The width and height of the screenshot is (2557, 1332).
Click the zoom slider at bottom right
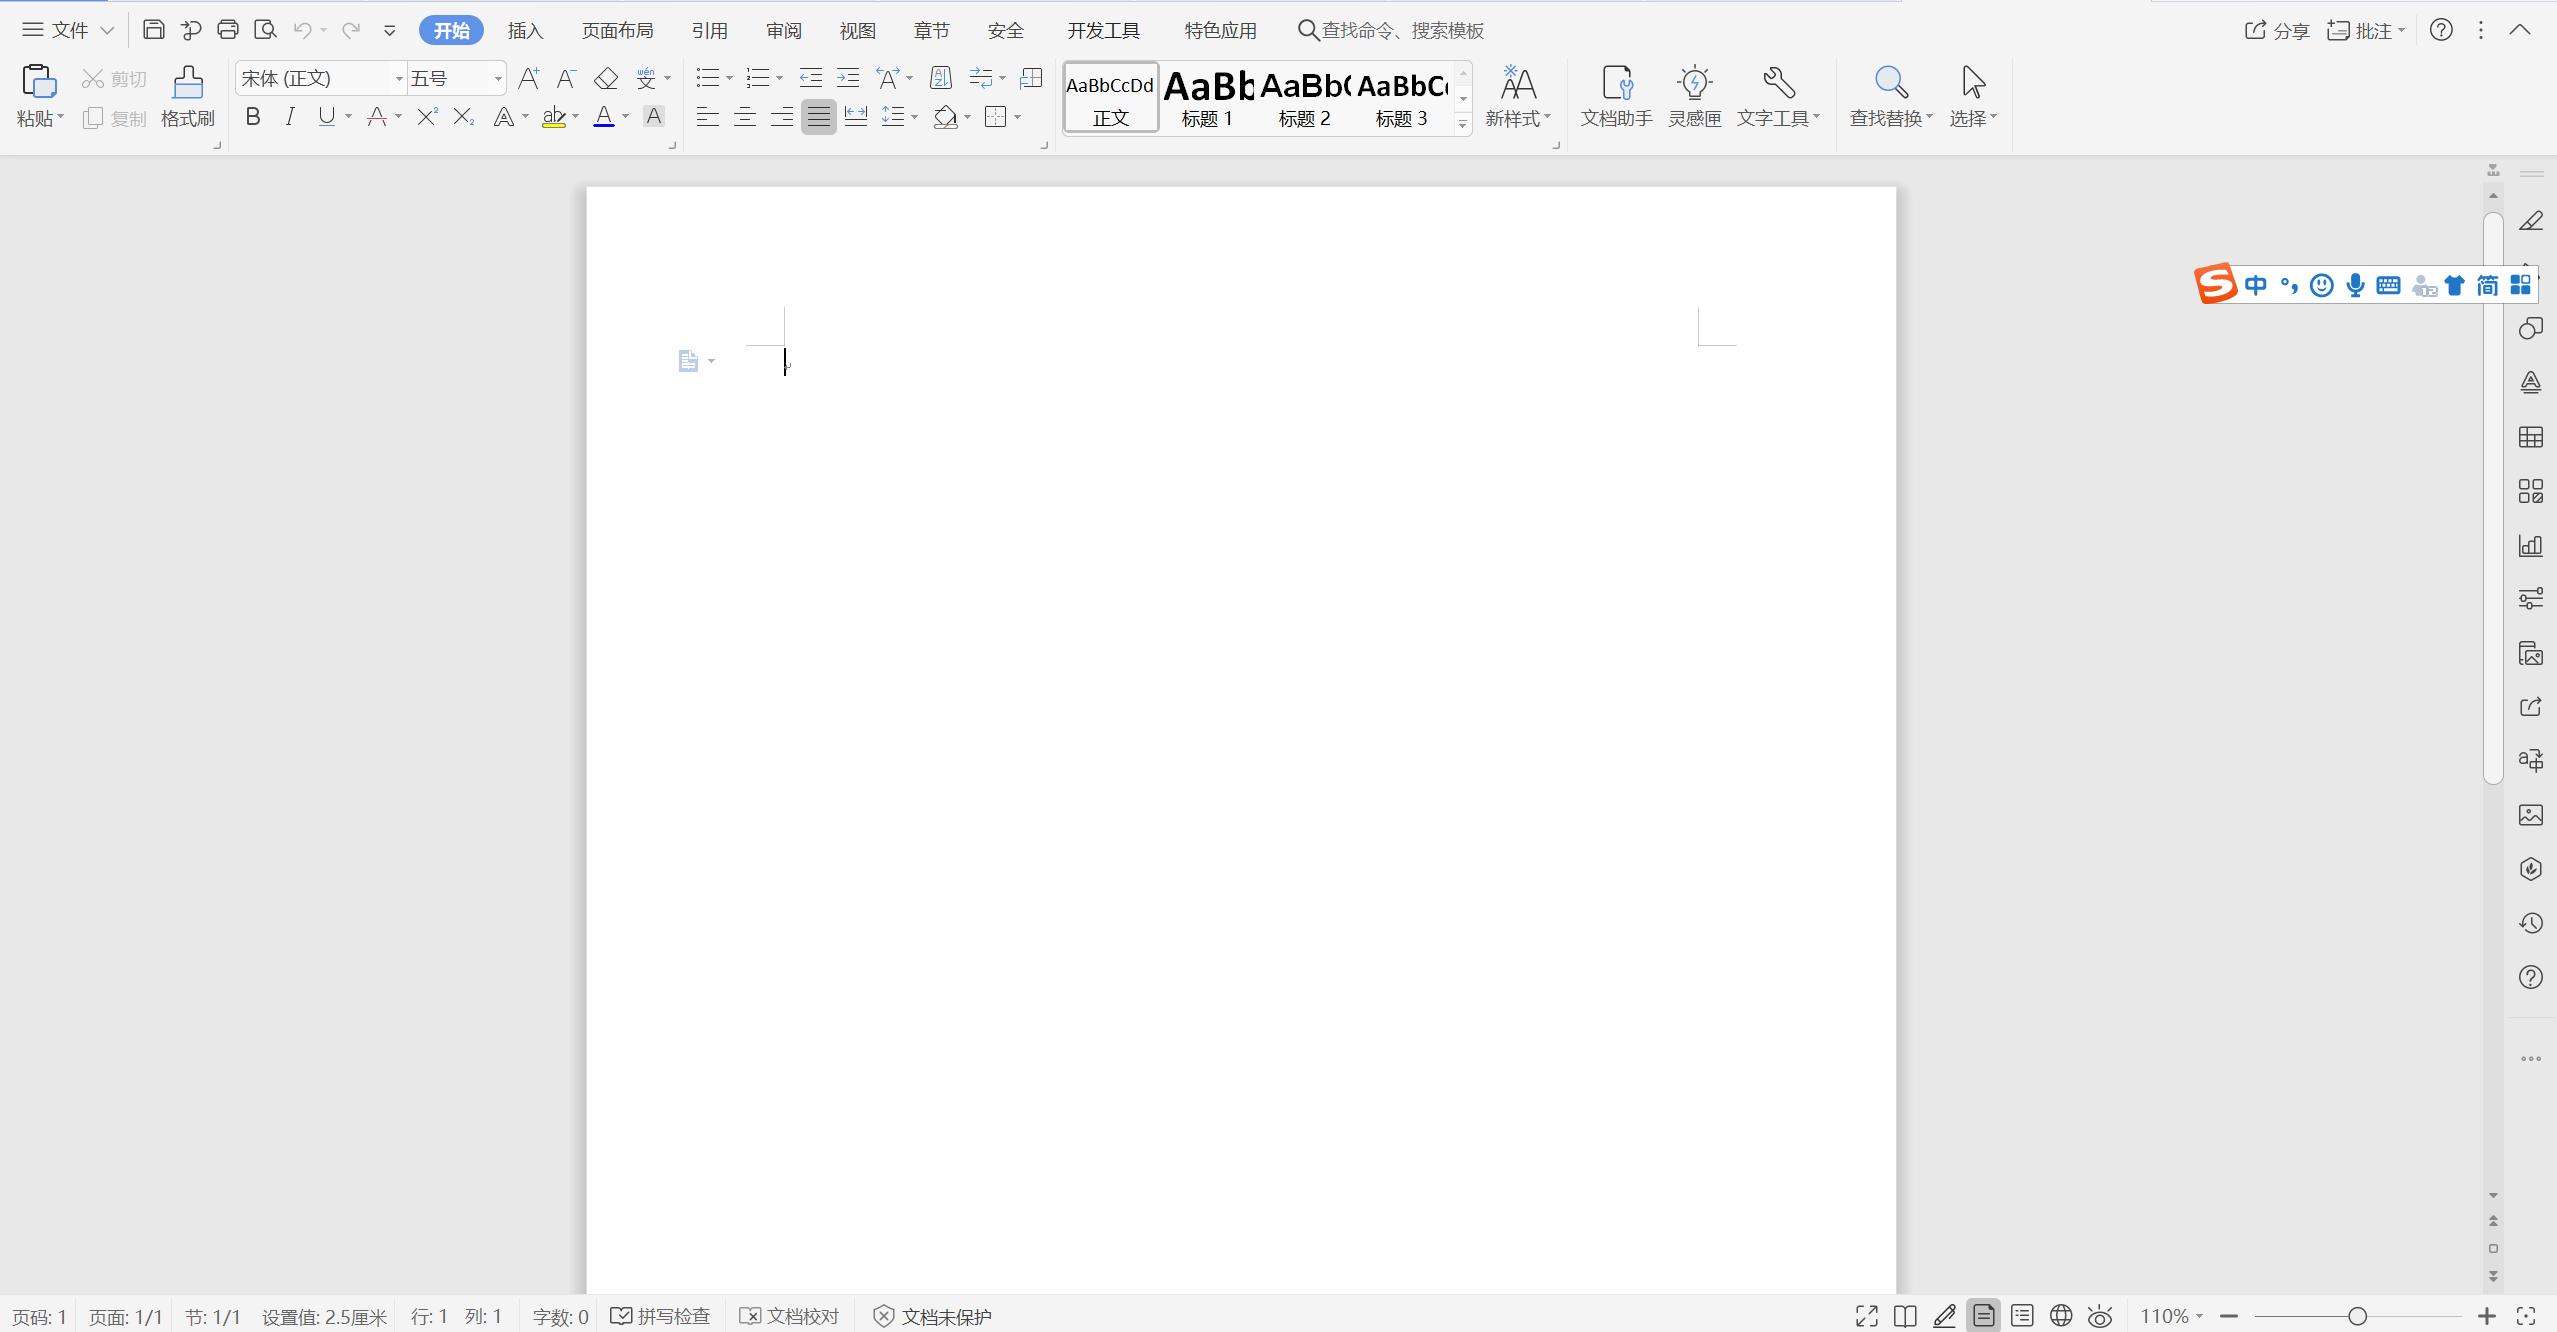click(2357, 1316)
